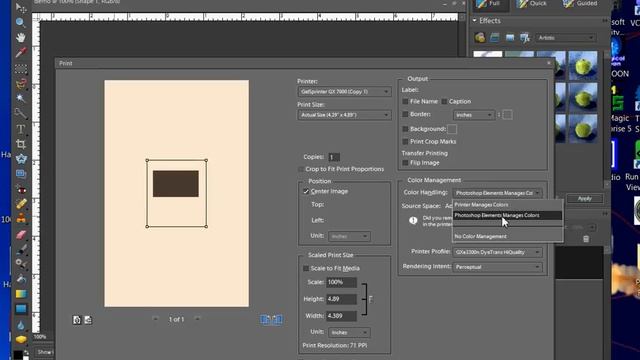Screen dimensions: 640x360
Task: Open Filters category in Effects panel
Action: pos(480,38)
